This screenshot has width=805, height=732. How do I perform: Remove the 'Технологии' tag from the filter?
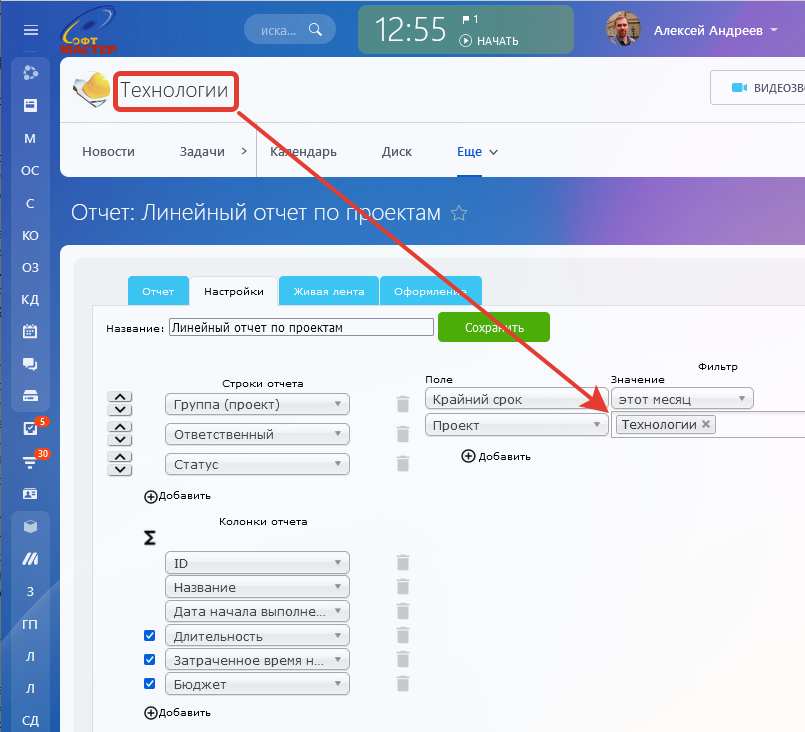tap(706, 425)
